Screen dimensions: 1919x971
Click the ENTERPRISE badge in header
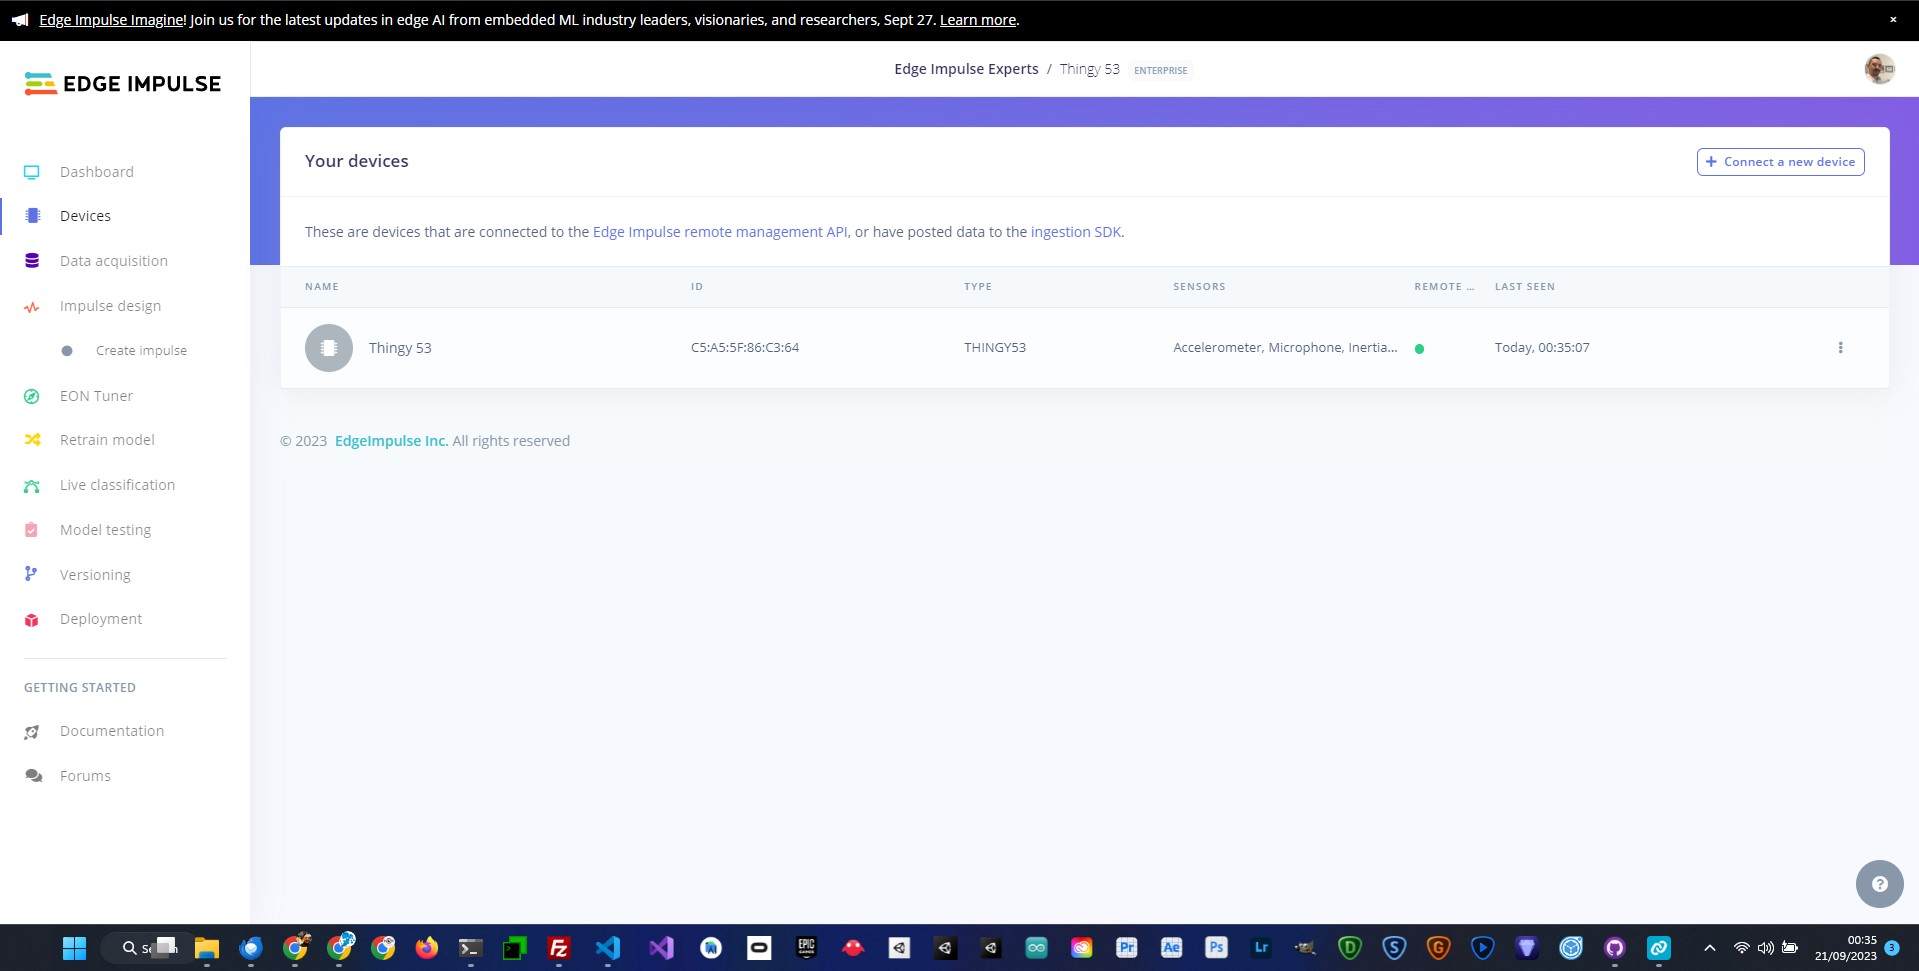point(1161,70)
